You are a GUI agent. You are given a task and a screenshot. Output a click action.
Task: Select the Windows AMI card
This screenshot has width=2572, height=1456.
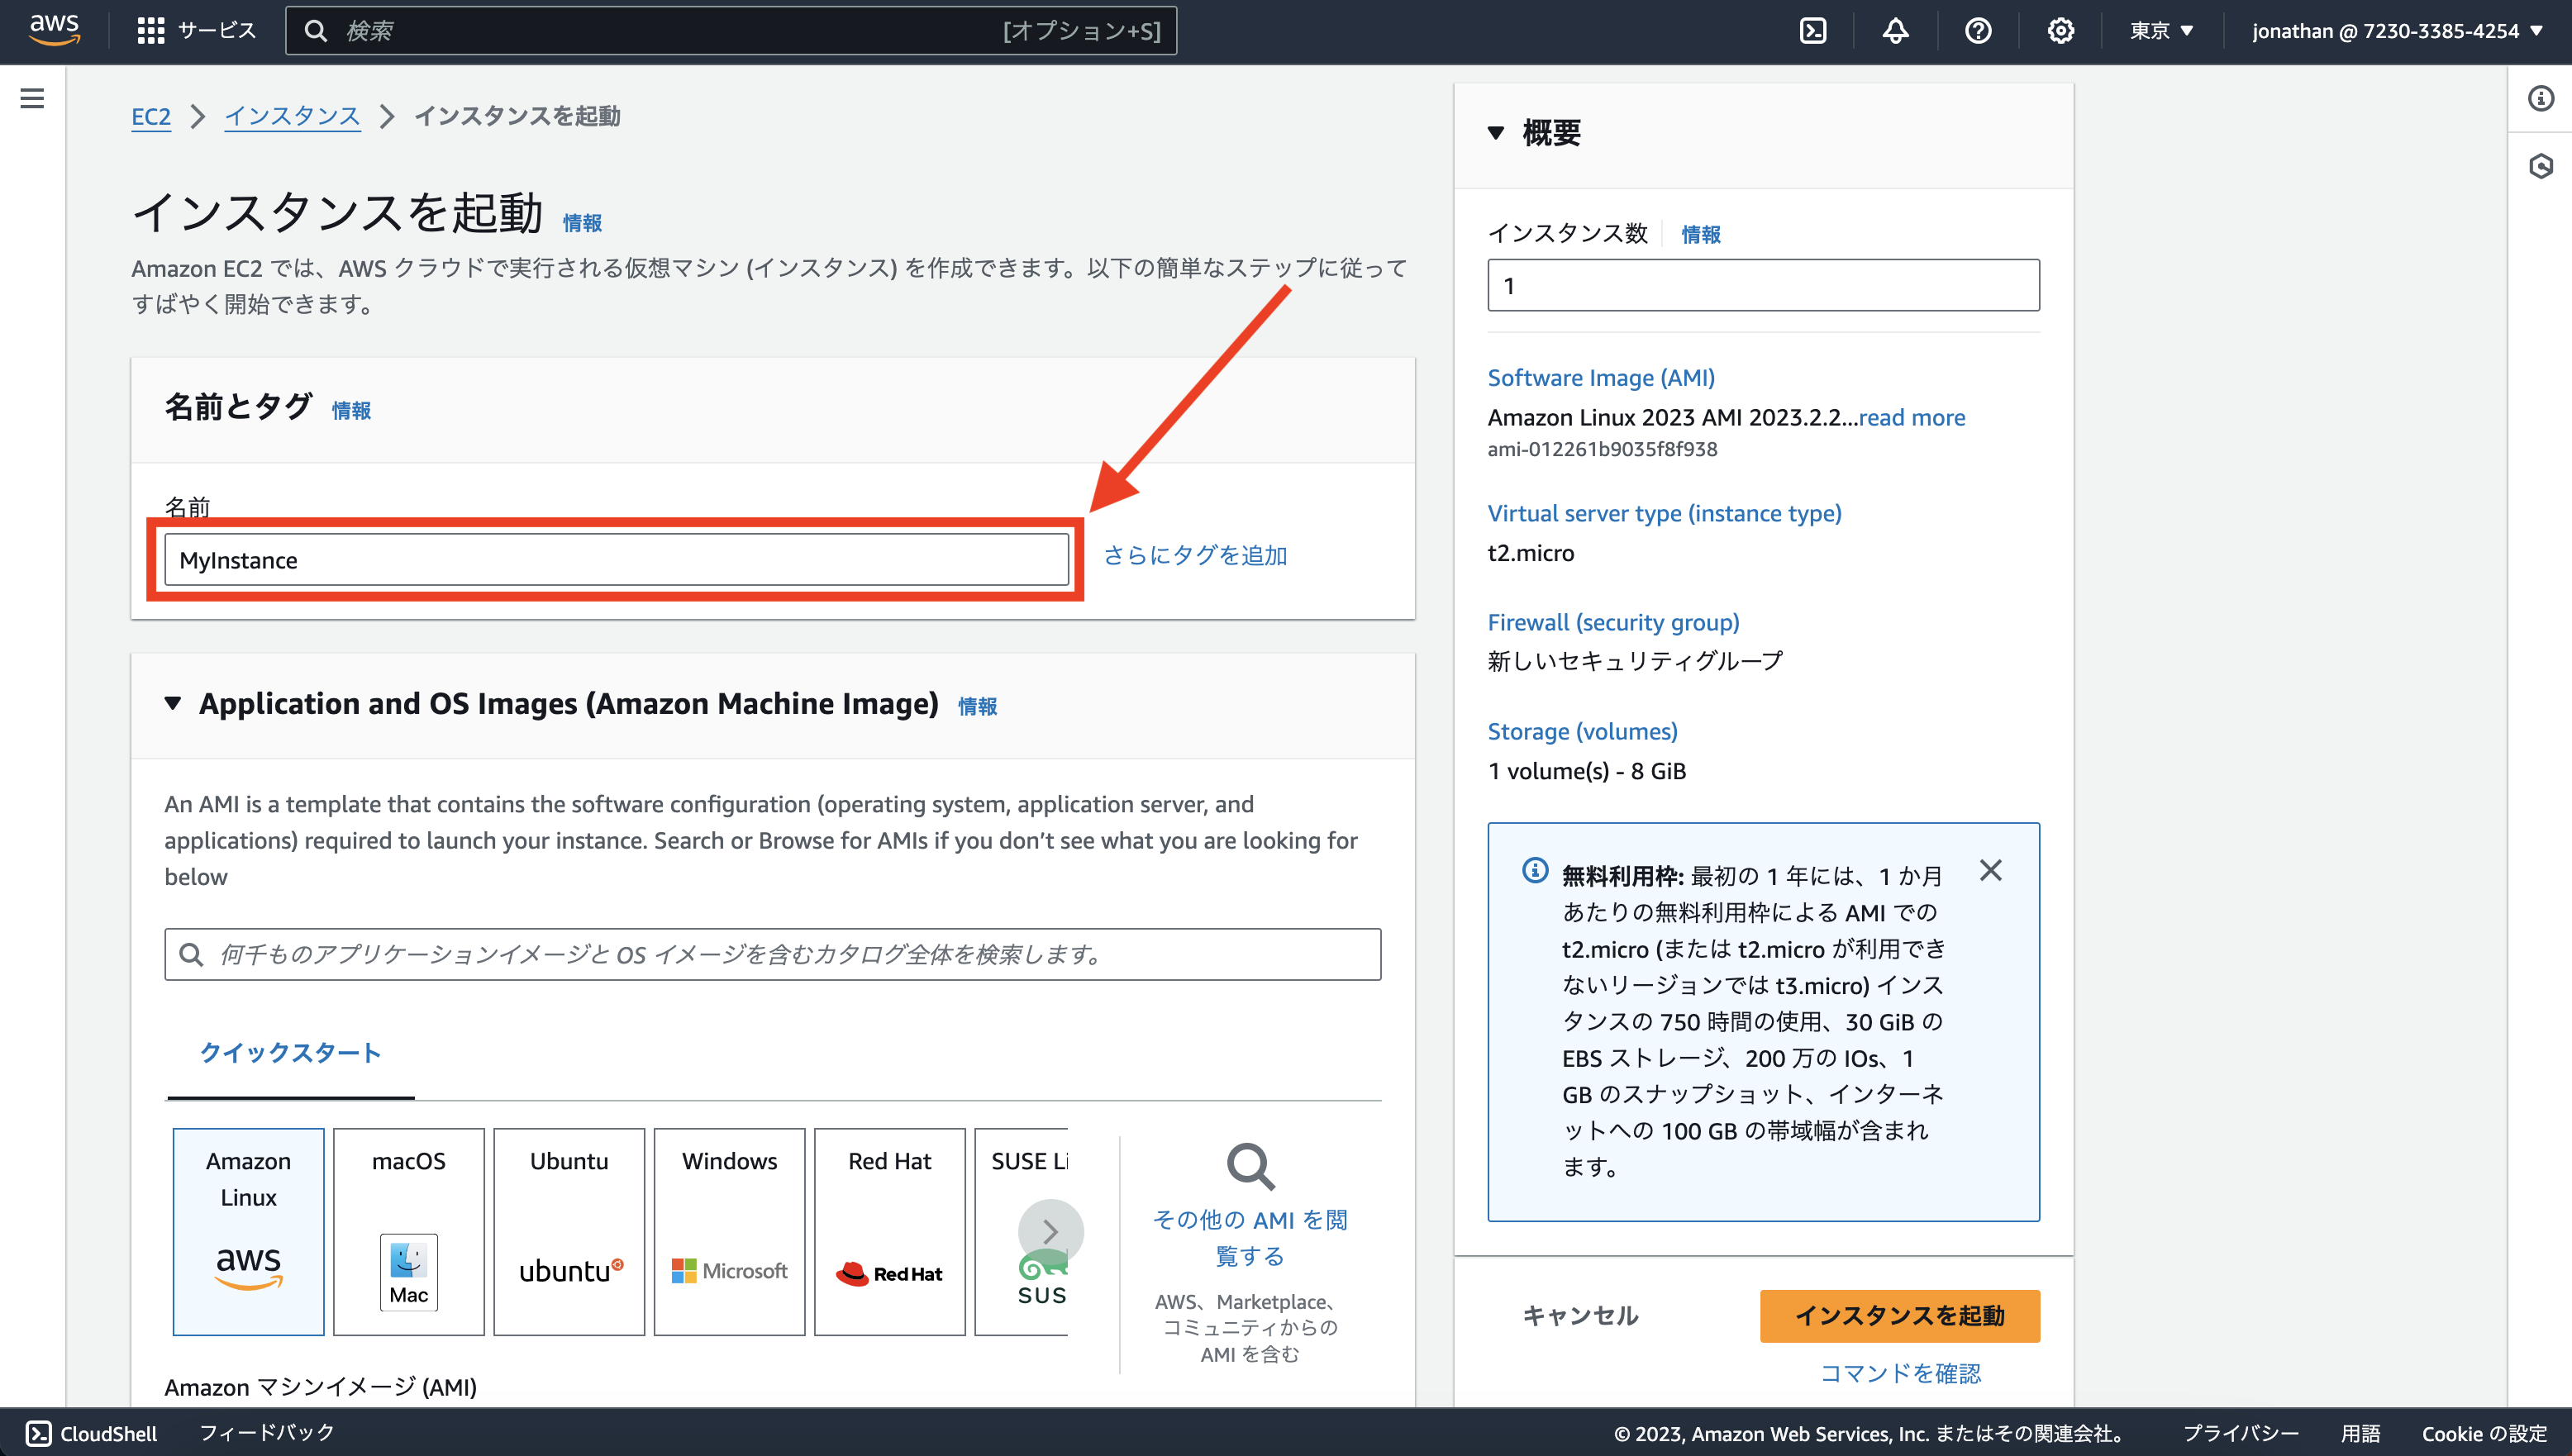point(729,1230)
